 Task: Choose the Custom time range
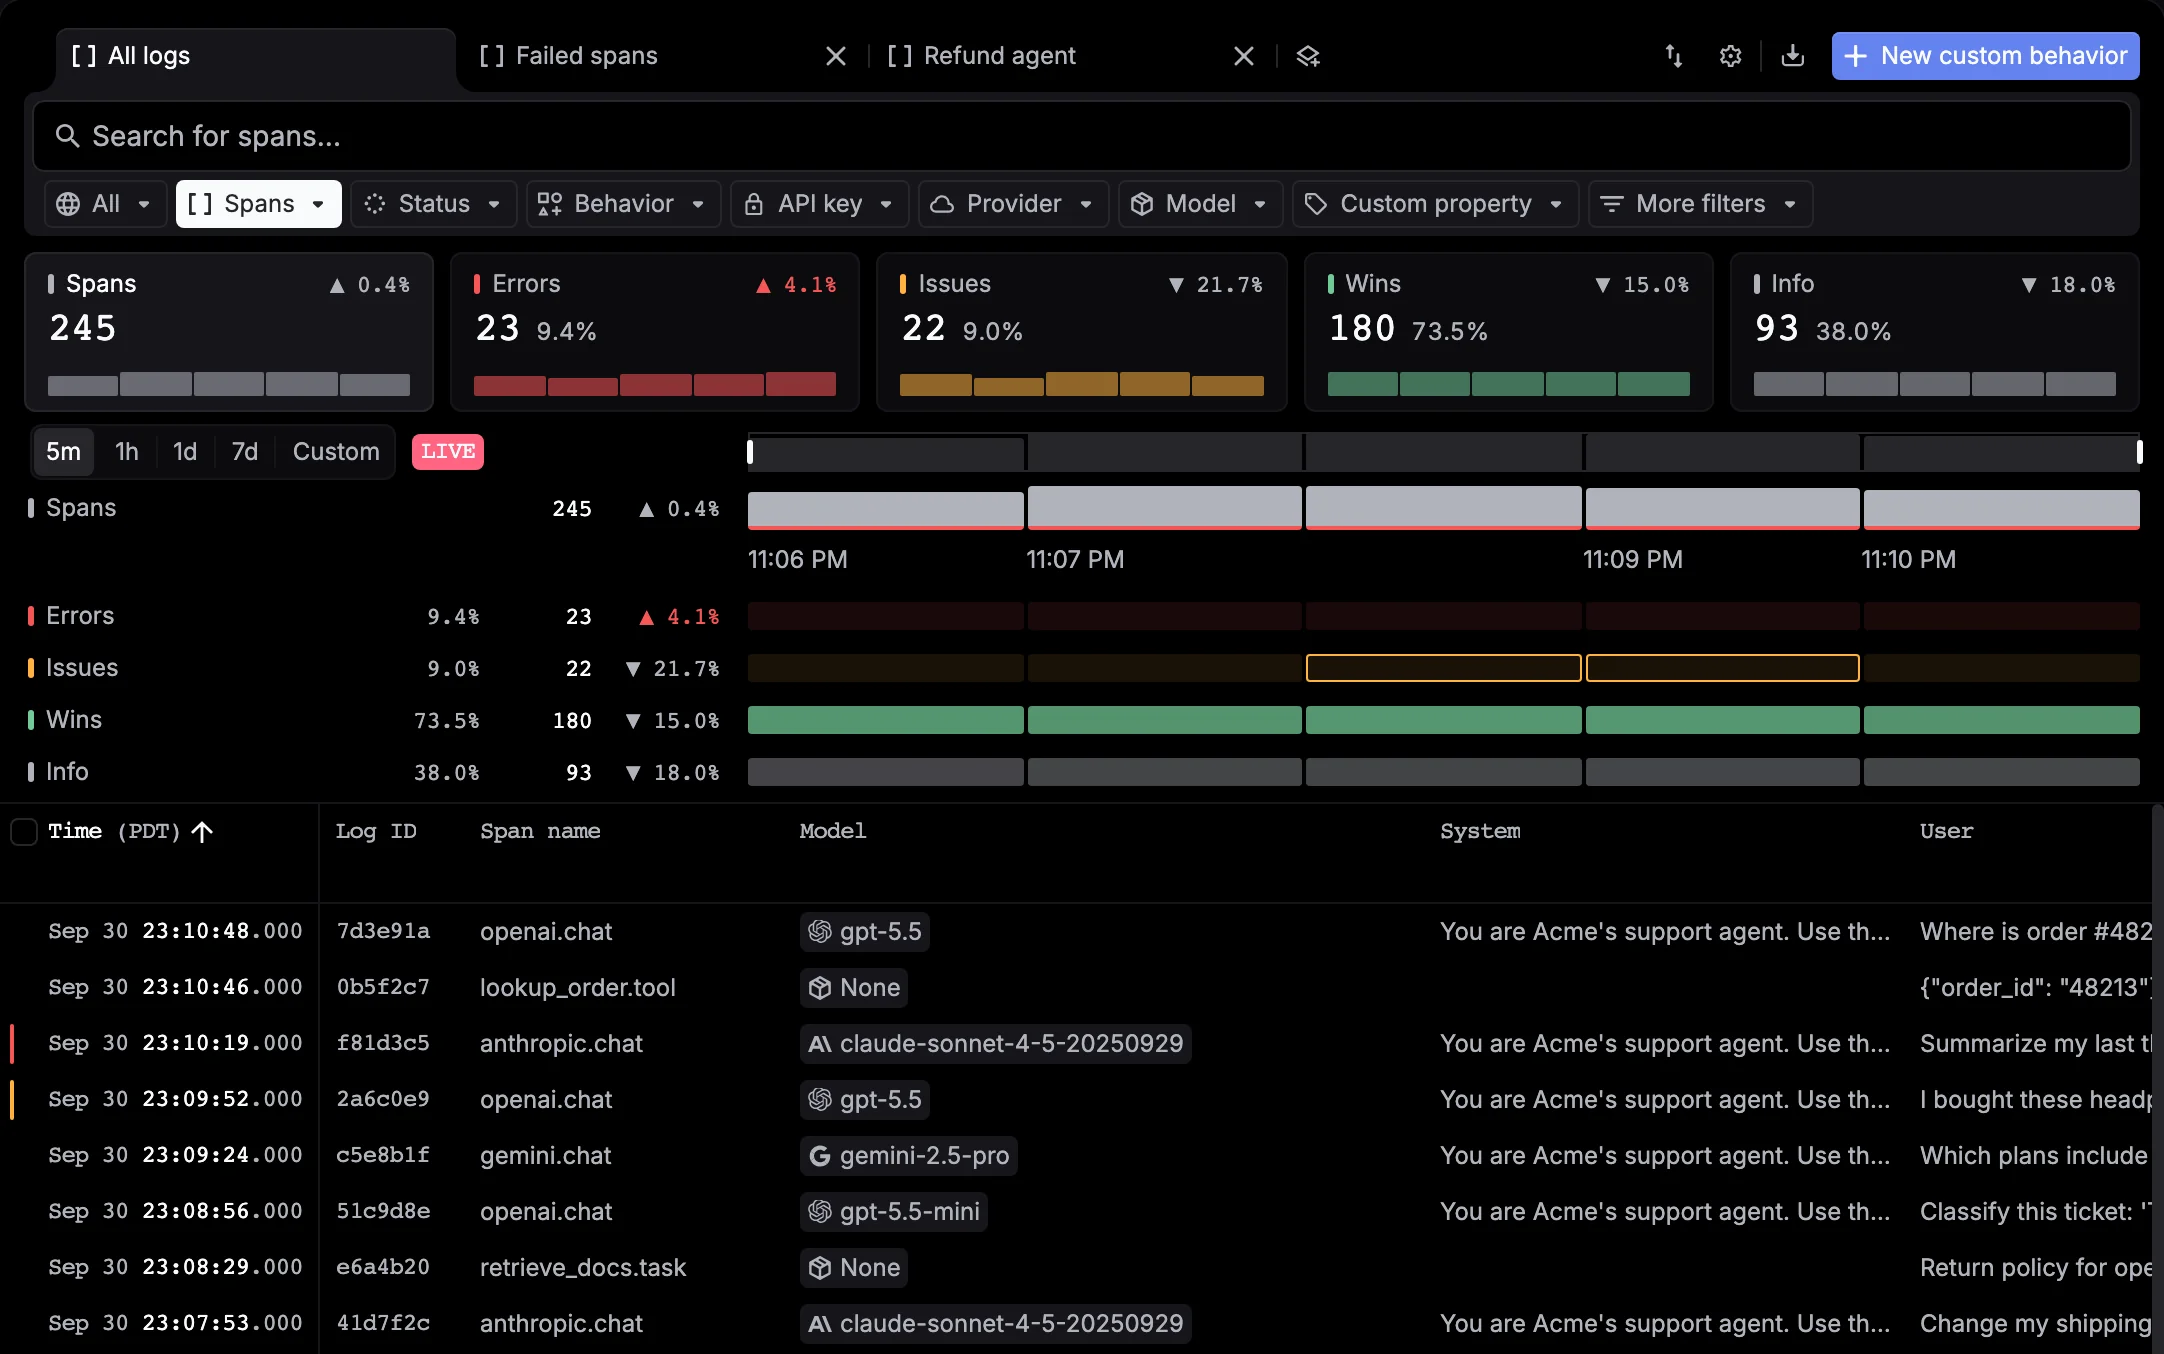(336, 452)
